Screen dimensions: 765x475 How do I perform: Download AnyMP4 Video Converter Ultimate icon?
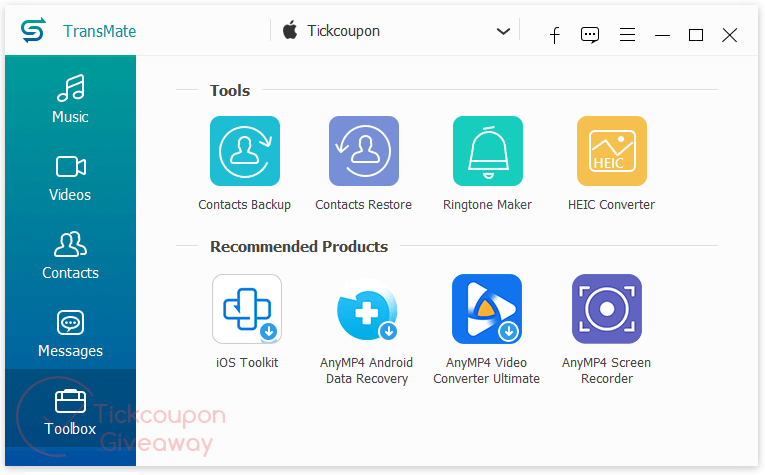pyautogui.click(x=487, y=309)
